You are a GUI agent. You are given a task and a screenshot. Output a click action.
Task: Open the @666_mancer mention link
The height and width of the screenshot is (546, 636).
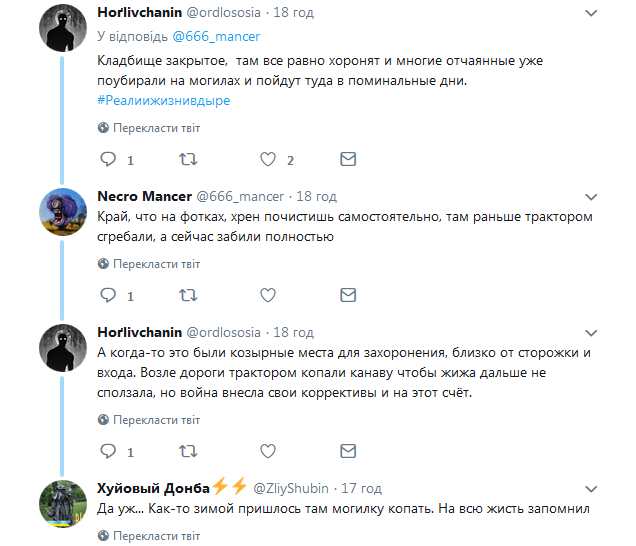(216, 36)
